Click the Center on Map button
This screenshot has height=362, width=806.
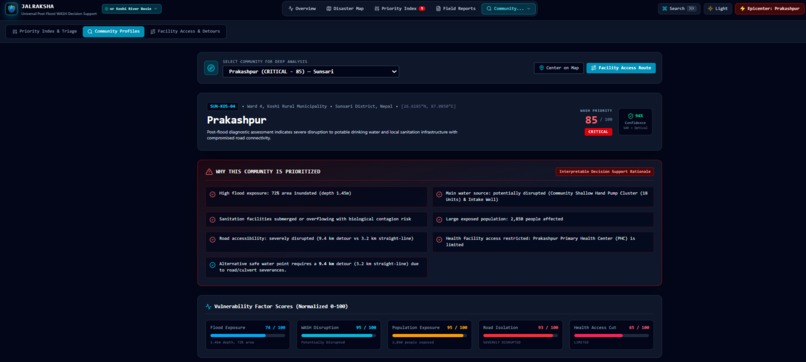click(558, 68)
